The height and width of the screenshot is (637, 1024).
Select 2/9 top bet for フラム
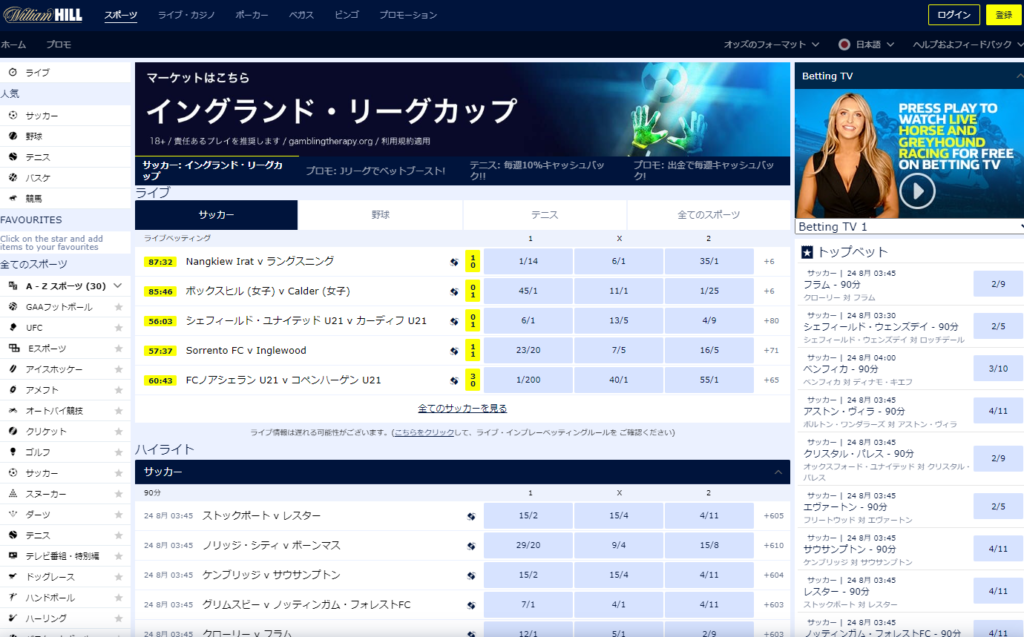point(998,284)
